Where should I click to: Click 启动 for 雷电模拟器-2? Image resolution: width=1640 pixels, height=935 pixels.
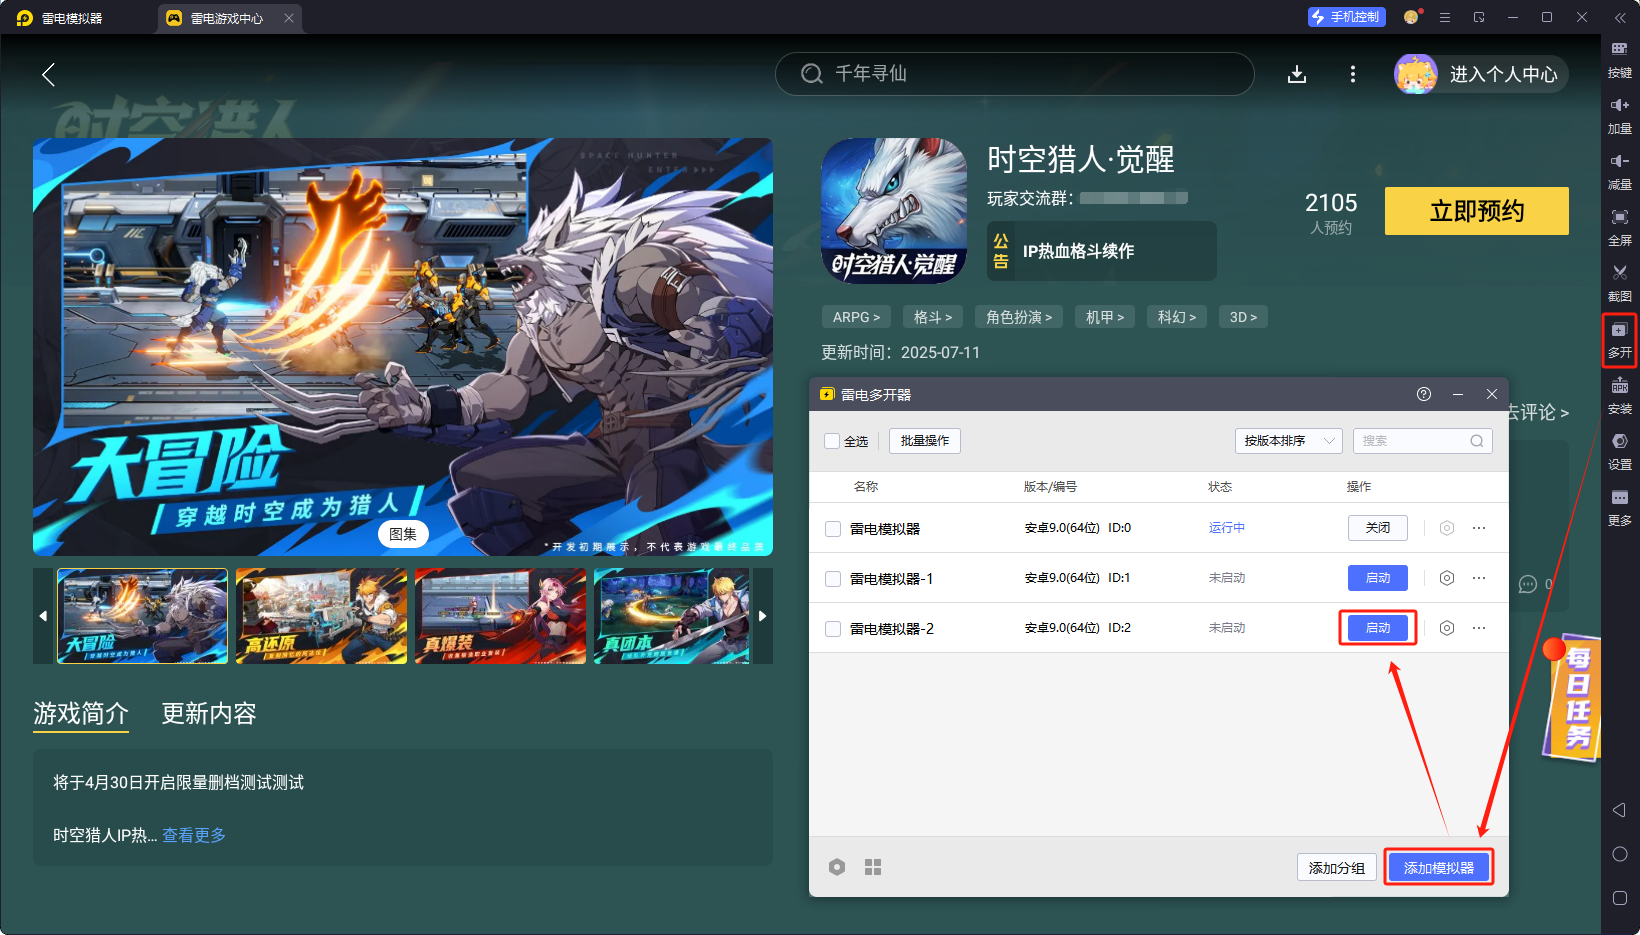pyautogui.click(x=1378, y=628)
